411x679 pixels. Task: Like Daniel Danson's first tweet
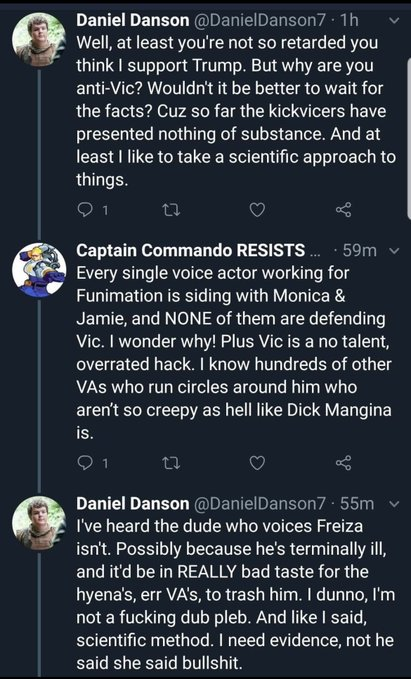(257, 210)
